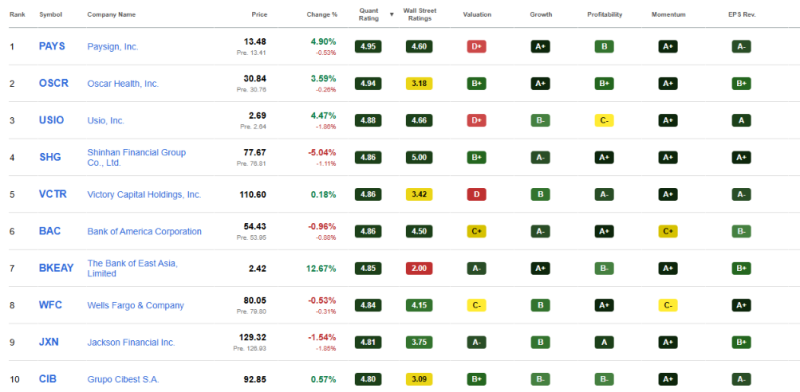Open Paysign, Inc. company page
Image resolution: width=800 pixels, height=392 pixels.
click(113, 46)
